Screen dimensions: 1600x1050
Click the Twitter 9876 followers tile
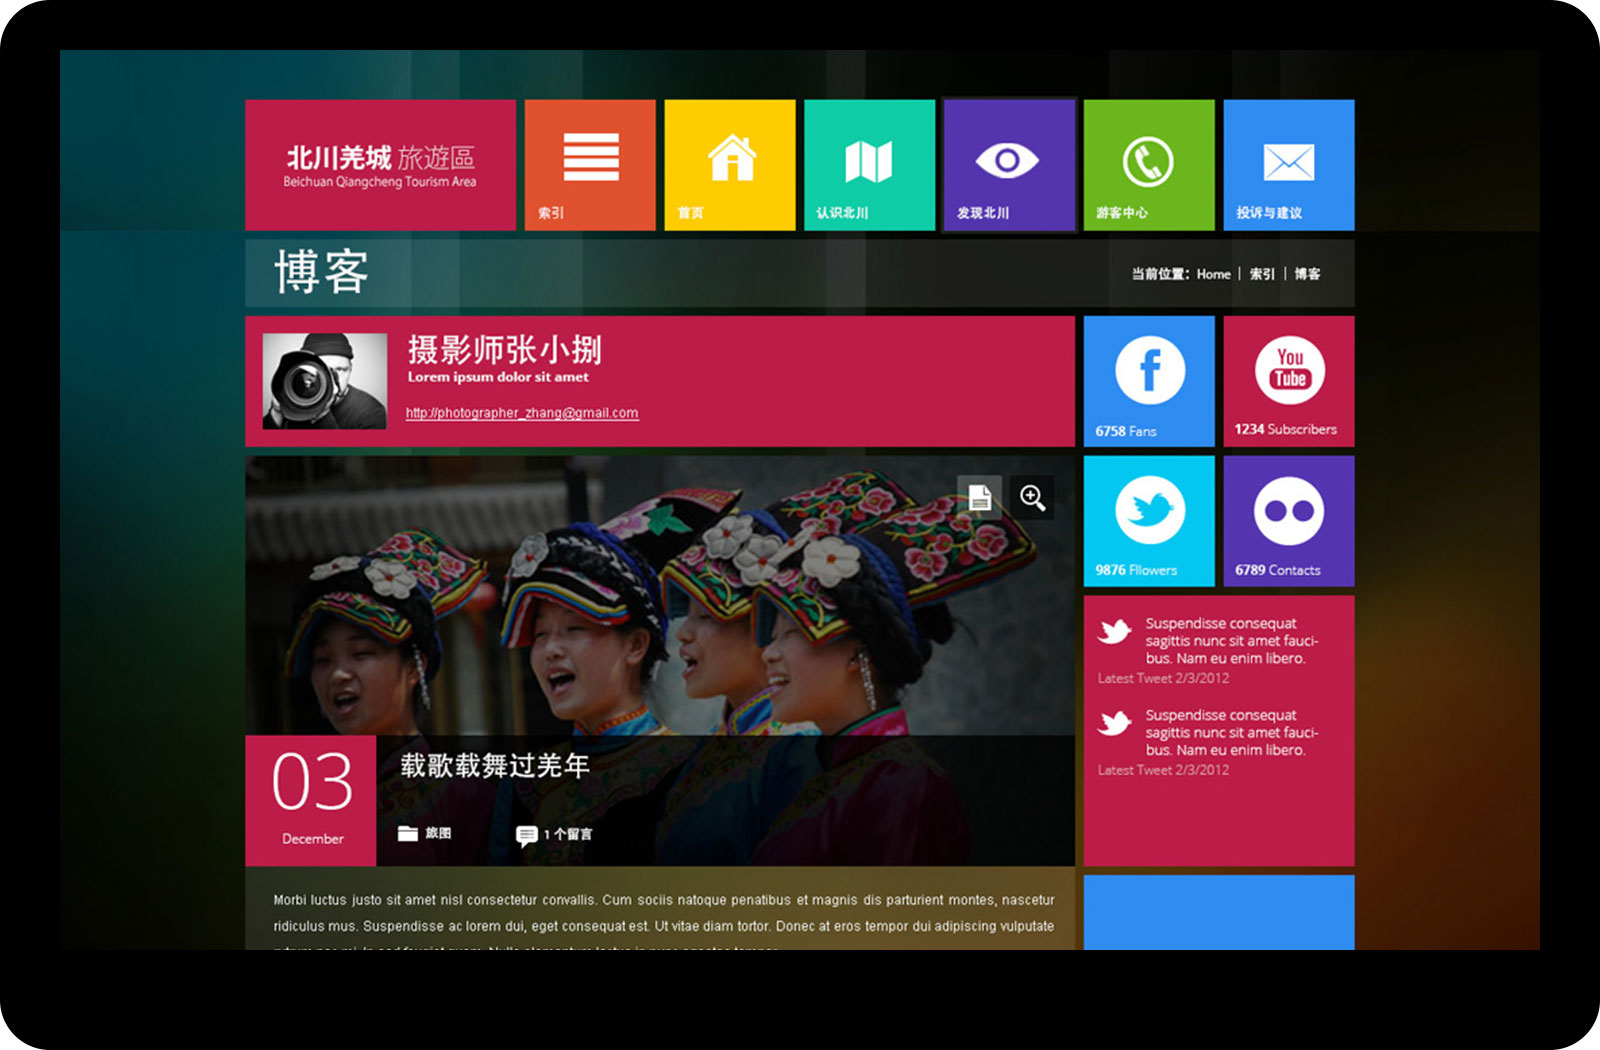1149,521
